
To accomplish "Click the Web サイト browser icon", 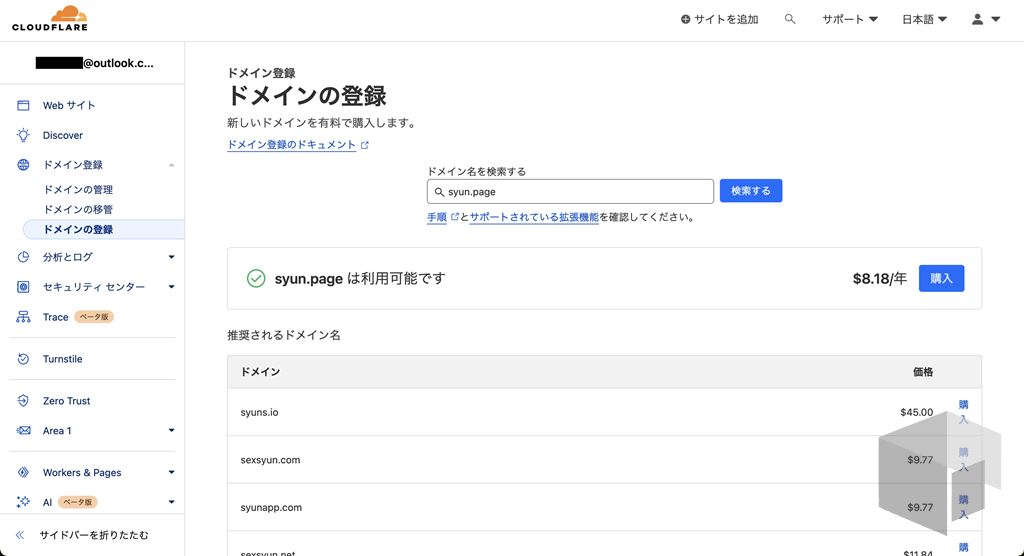I will click(24, 105).
